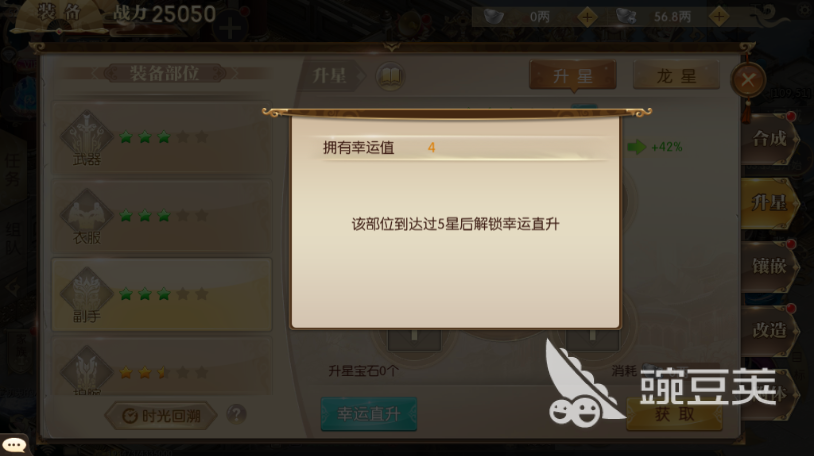Open the chat bubble icon
Viewport: 814px width, 456px height.
14,445
